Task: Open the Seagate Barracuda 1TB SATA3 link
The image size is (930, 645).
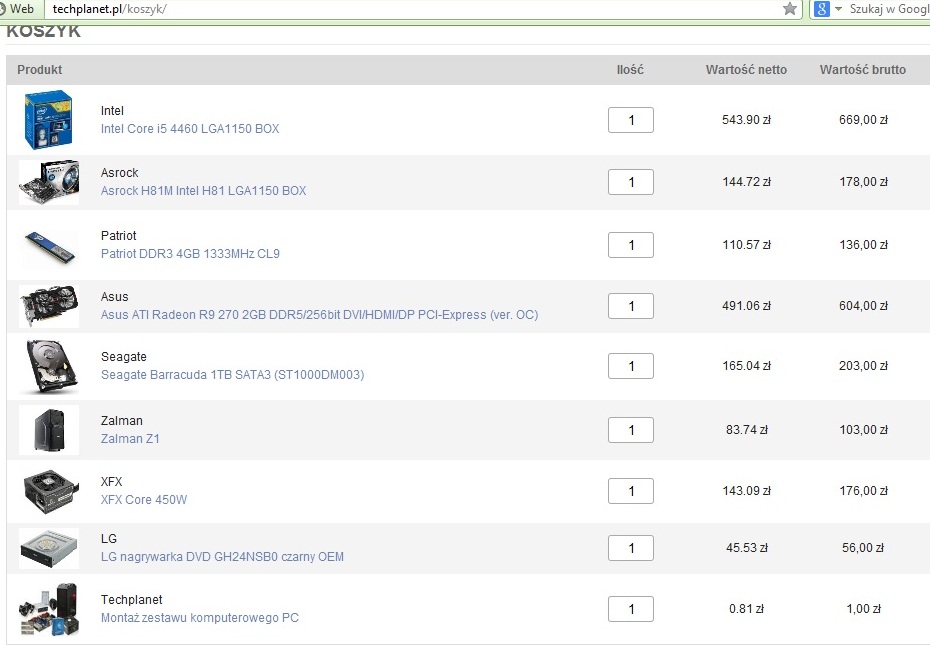Action: click(x=232, y=375)
